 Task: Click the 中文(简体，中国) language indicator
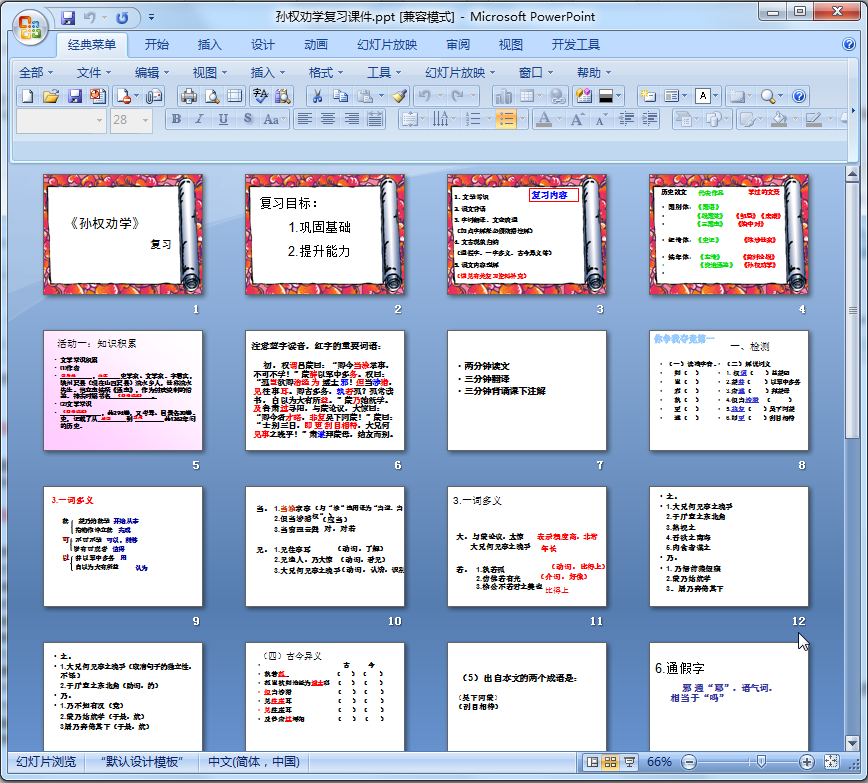point(254,762)
